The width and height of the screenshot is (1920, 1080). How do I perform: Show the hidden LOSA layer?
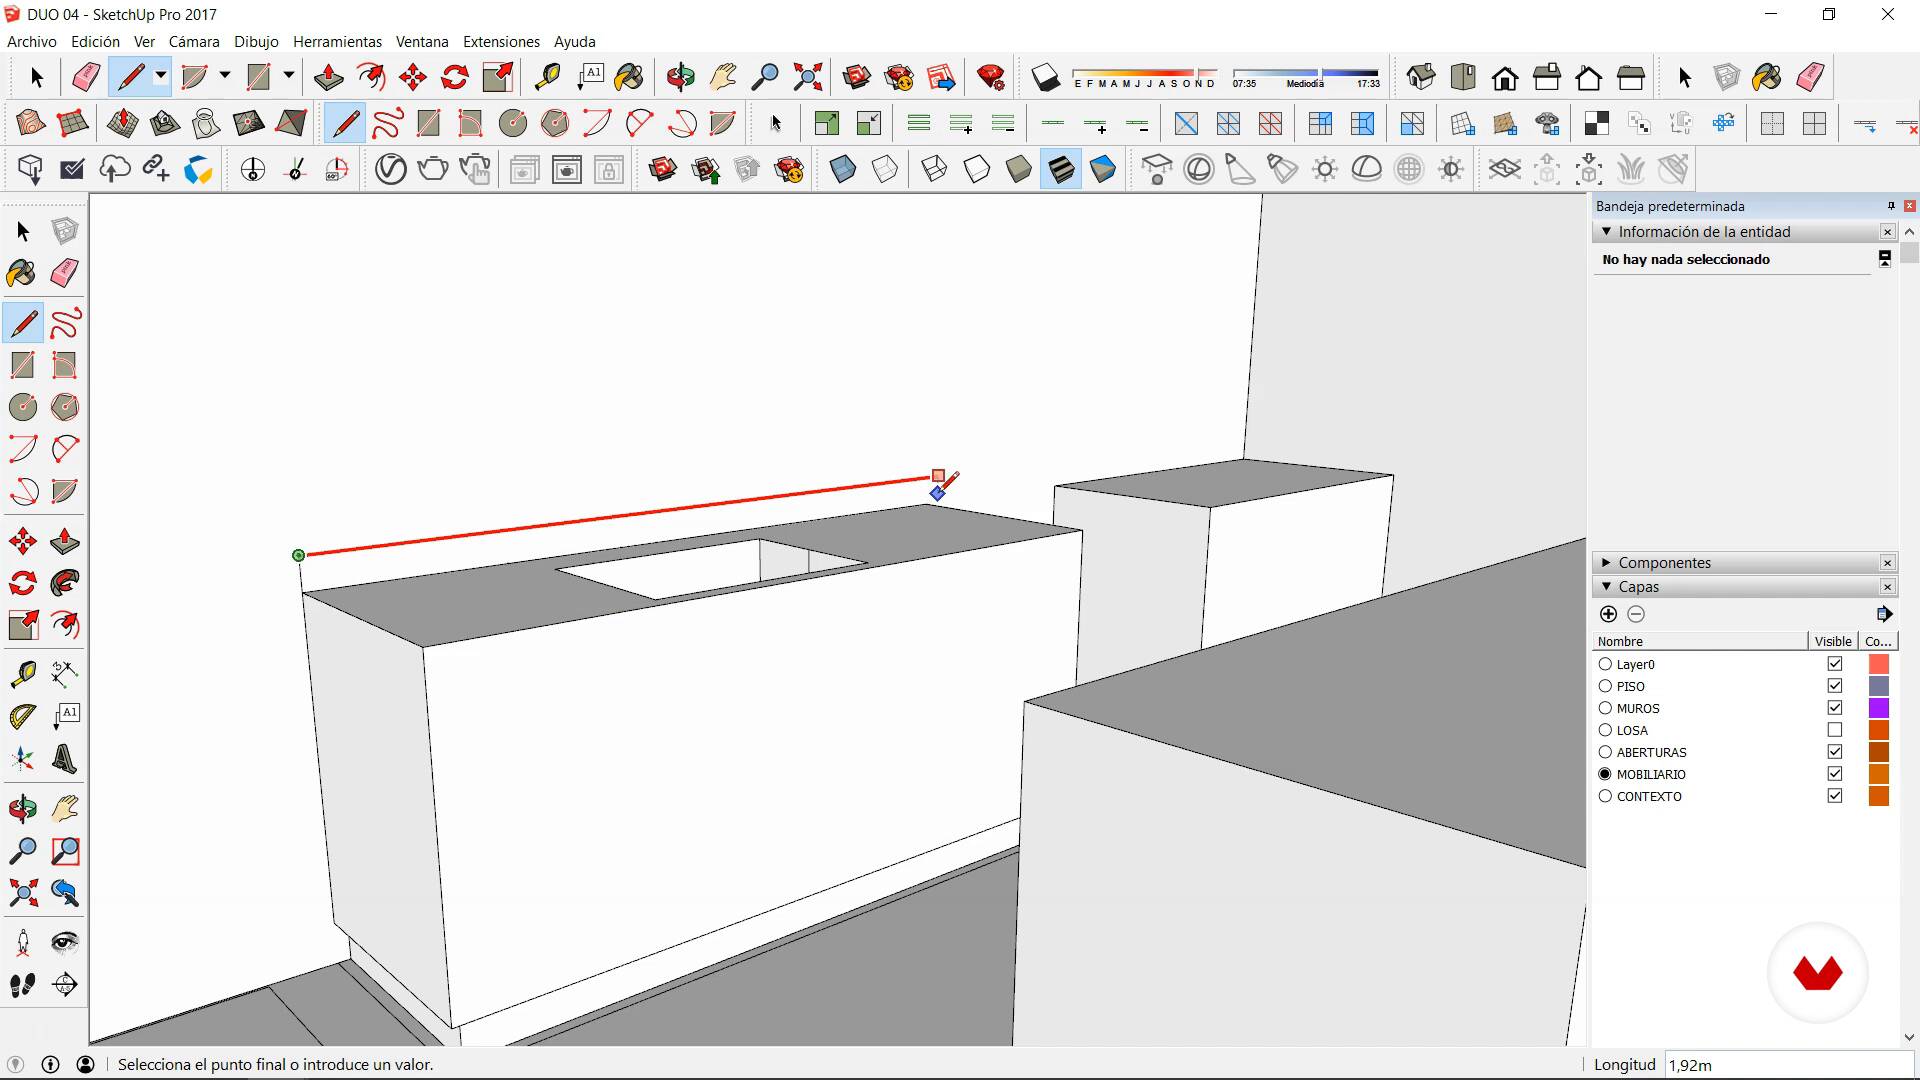click(x=1834, y=730)
